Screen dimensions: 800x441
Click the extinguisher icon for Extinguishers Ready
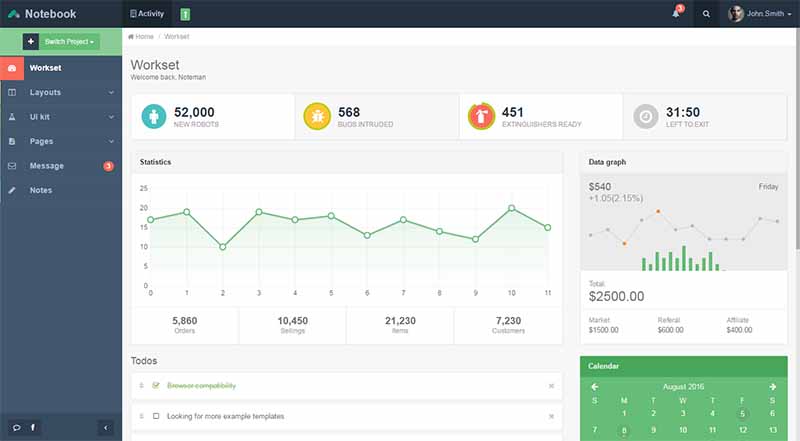coord(481,117)
